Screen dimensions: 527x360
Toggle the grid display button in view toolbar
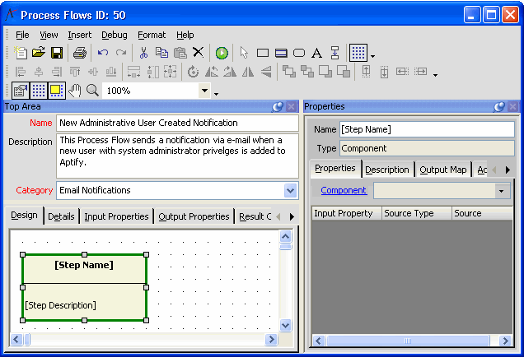coord(39,90)
